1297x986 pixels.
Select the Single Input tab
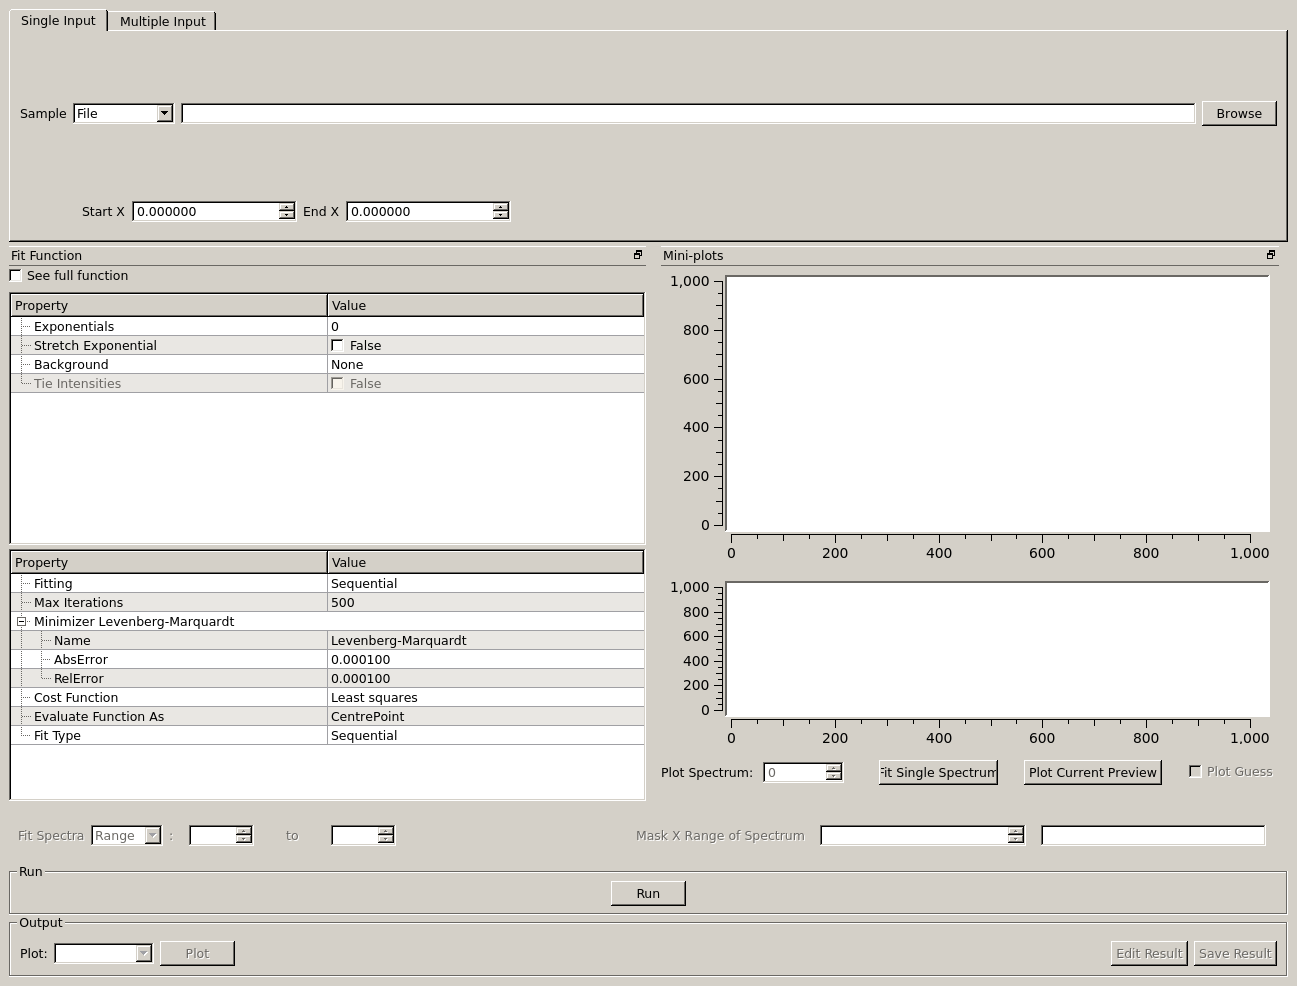(x=58, y=21)
